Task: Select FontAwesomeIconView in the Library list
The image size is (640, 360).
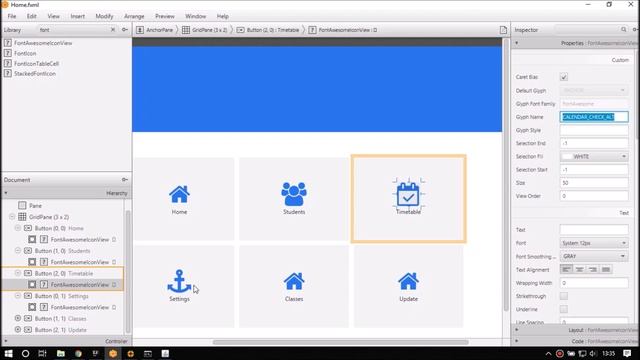Action: pos(43,43)
